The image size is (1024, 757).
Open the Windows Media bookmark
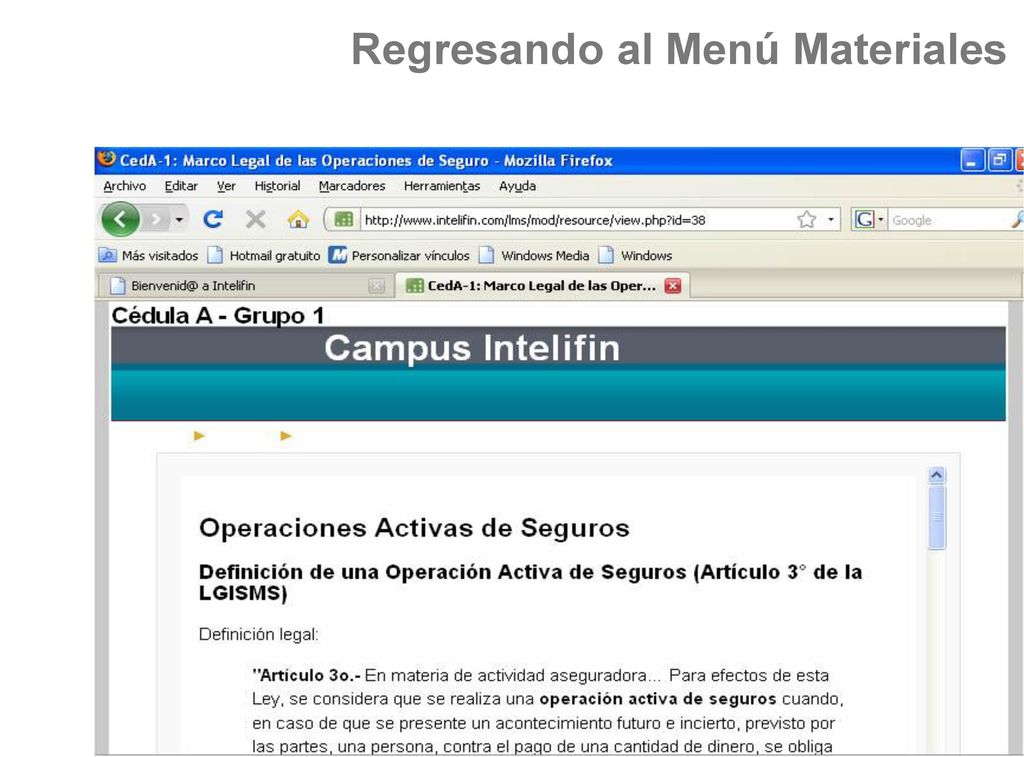(x=534, y=255)
